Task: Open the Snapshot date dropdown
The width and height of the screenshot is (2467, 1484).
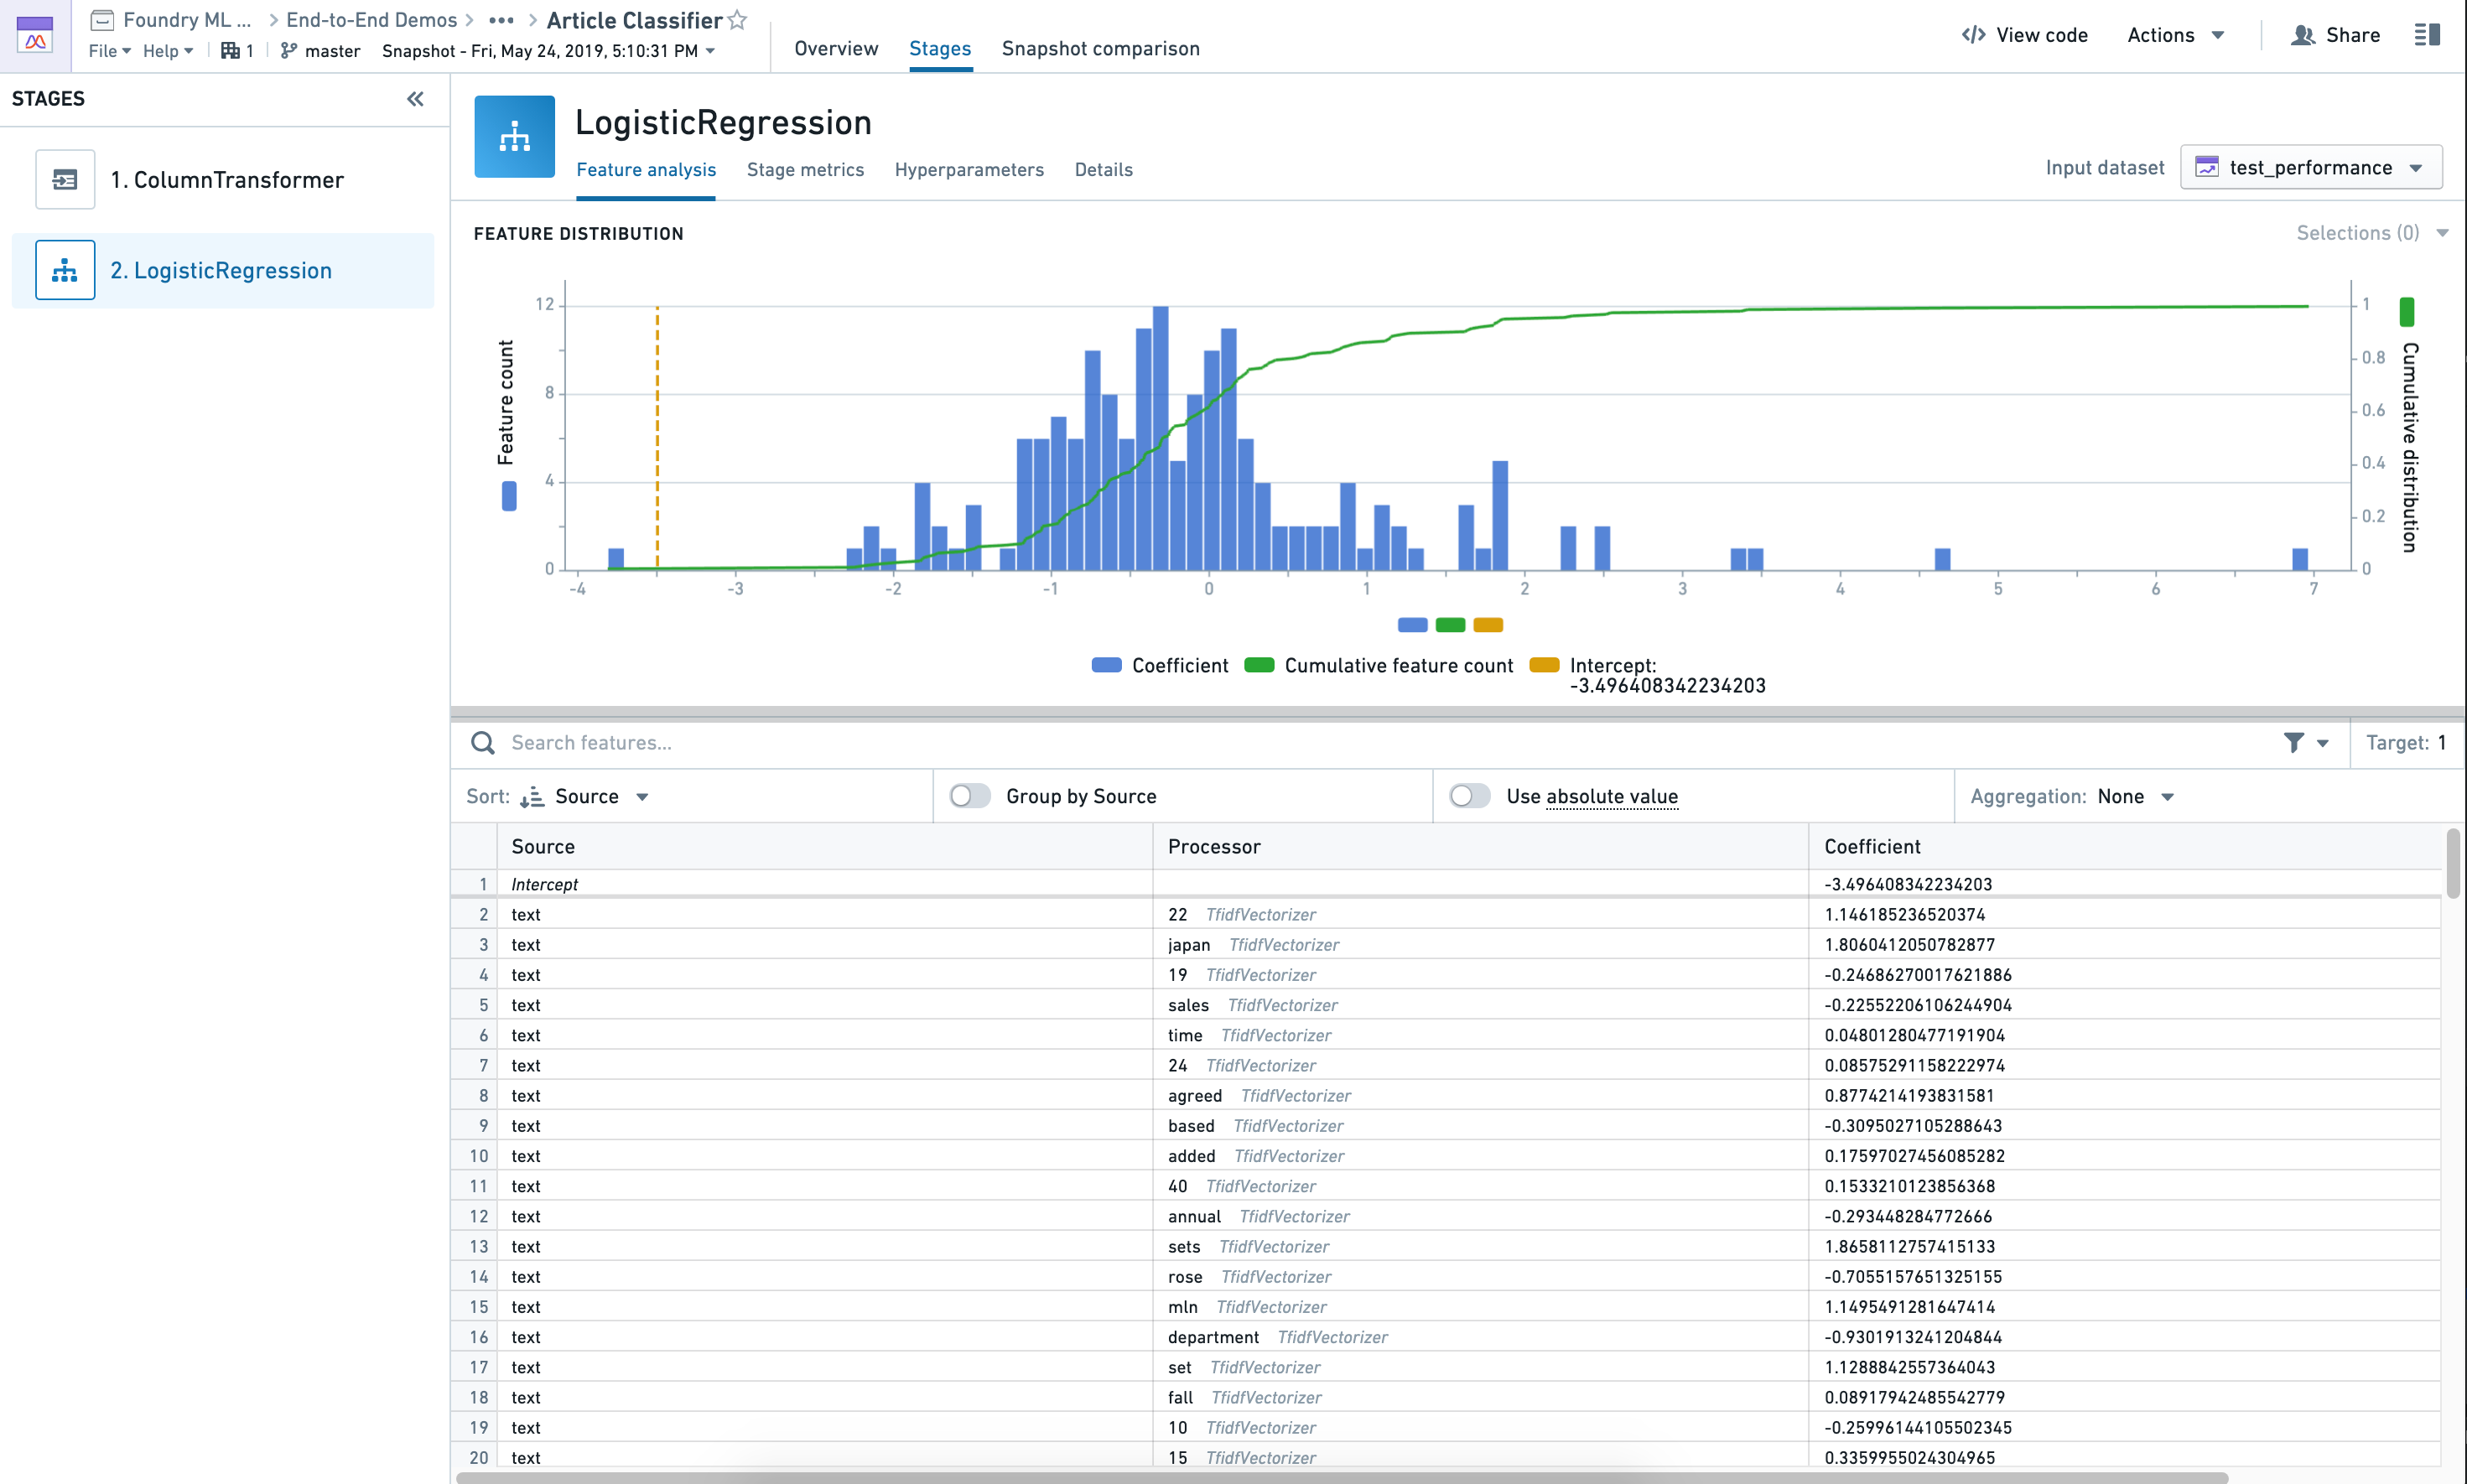Action: tap(548, 50)
